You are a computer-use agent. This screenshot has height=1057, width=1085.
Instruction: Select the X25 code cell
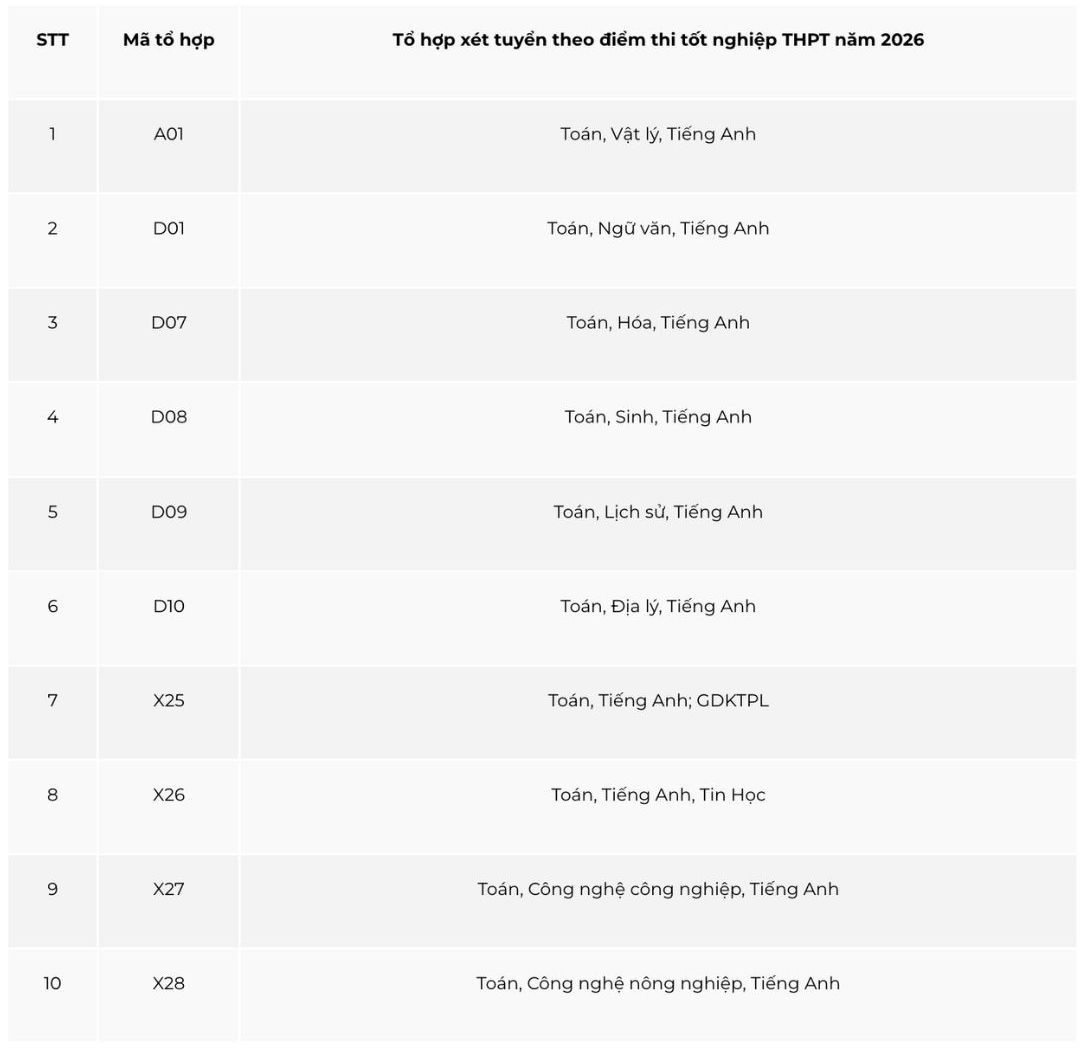point(168,701)
